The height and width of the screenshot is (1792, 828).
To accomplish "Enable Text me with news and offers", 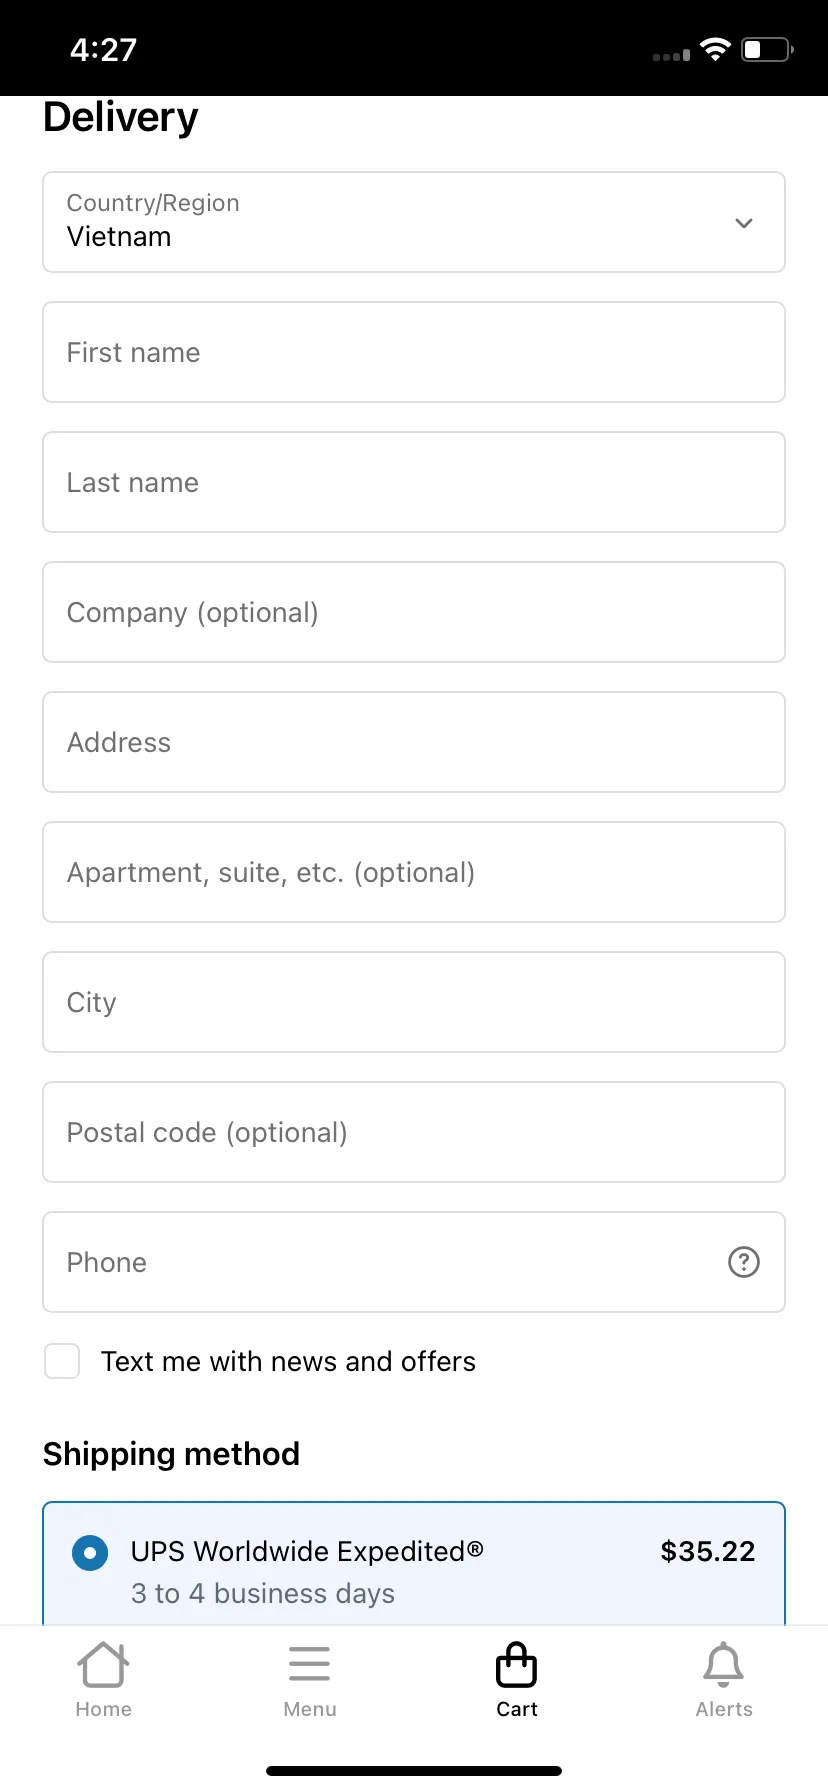I will pyautogui.click(x=62, y=1361).
